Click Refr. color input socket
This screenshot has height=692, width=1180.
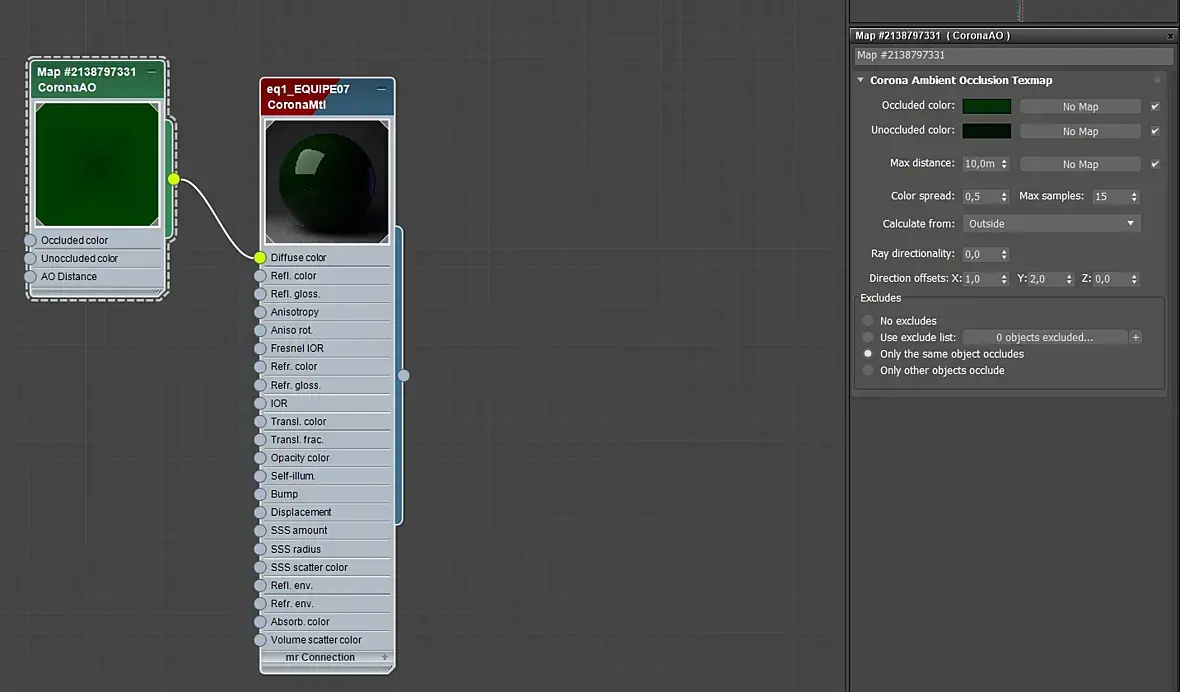tap(260, 366)
